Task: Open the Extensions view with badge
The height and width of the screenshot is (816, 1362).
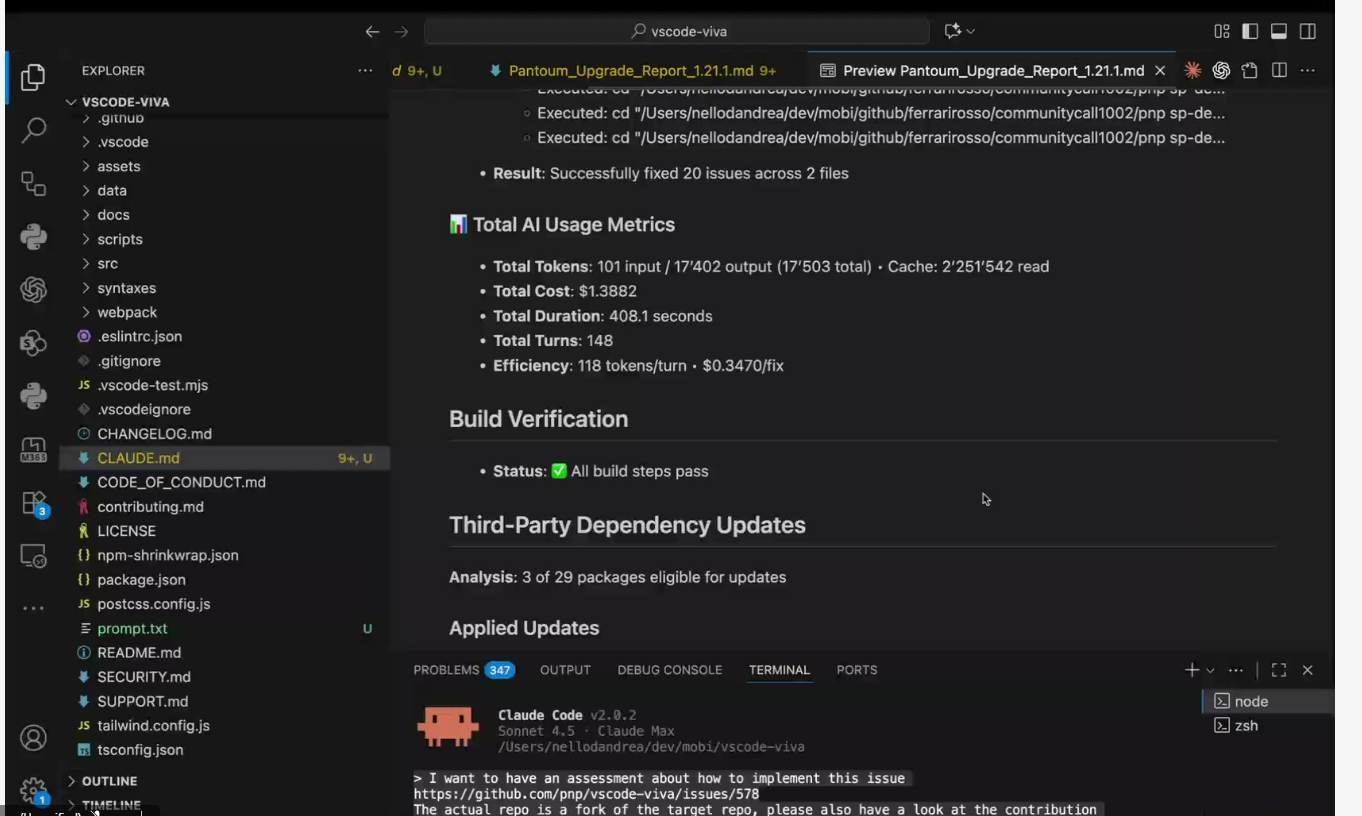Action: click(x=33, y=502)
